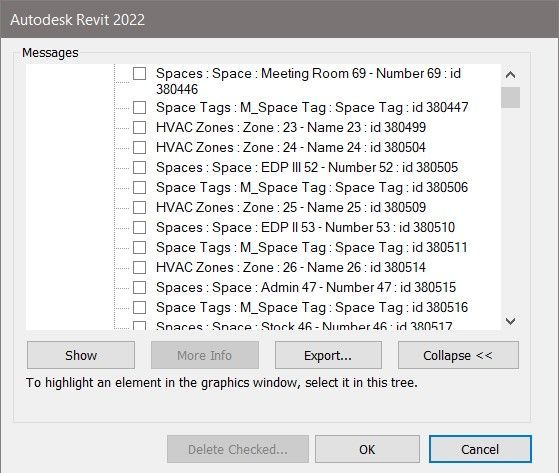Check the EDP II 53 space checkbox
The width and height of the screenshot is (559, 473).
pyautogui.click(x=139, y=227)
